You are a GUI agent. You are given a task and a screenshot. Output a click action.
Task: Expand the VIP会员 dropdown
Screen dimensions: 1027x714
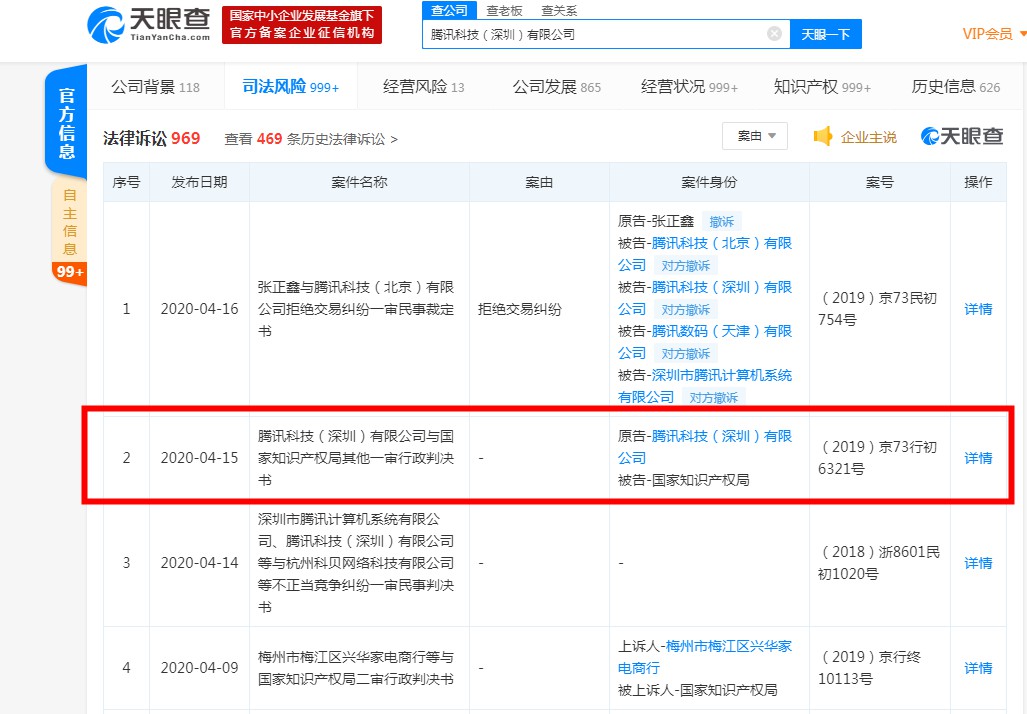[994, 34]
